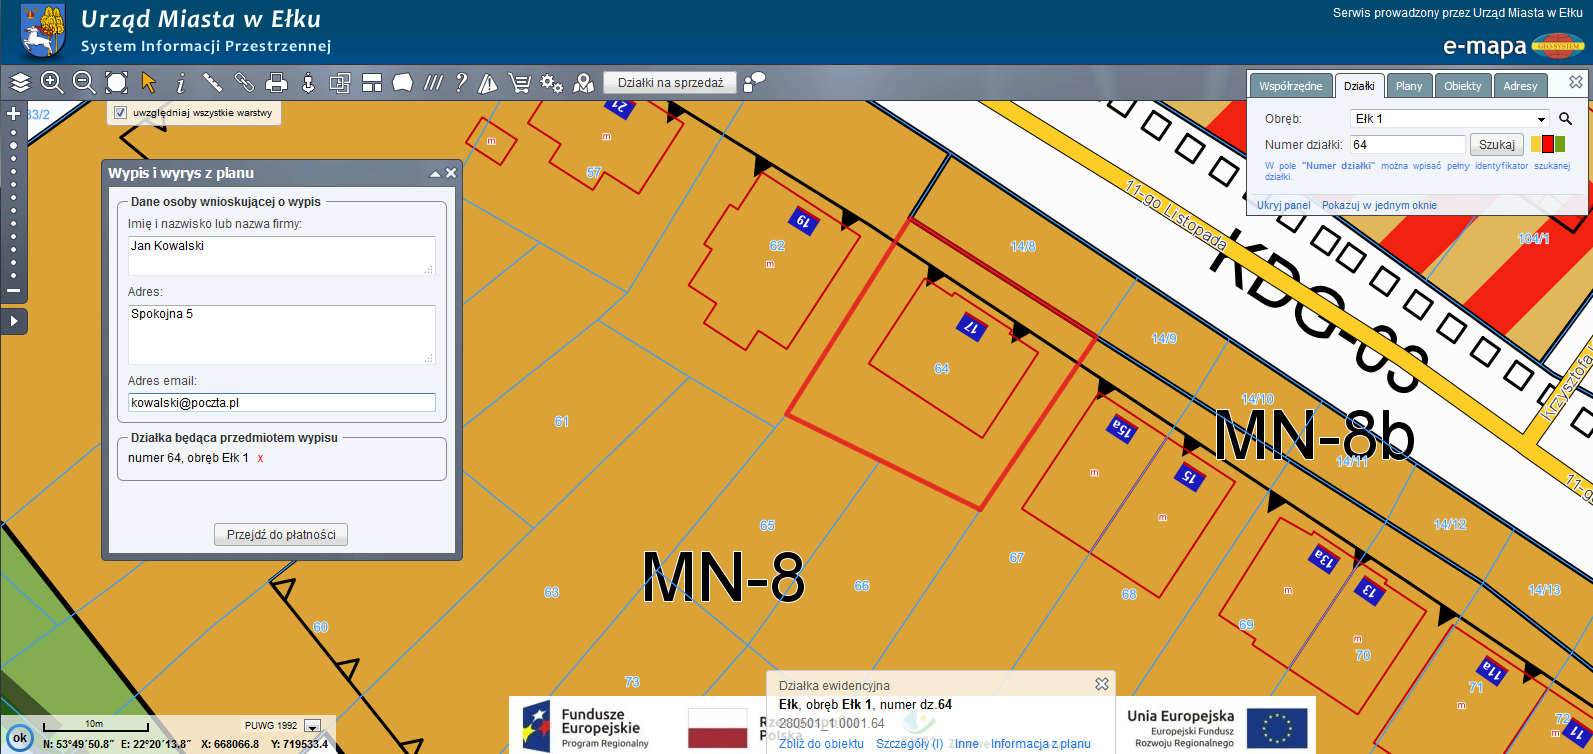Click the ok round badge in corner
Image resolution: width=1593 pixels, height=754 pixels.
pos(20,738)
